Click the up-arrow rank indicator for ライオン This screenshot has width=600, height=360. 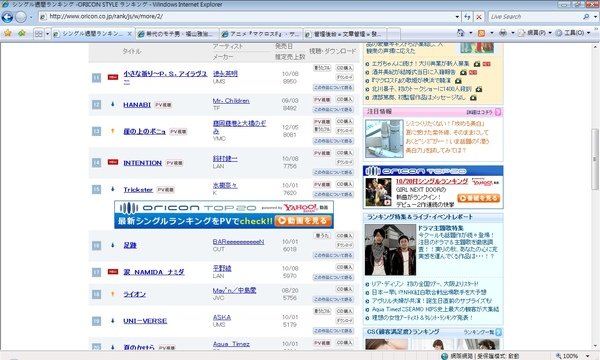click(112, 294)
